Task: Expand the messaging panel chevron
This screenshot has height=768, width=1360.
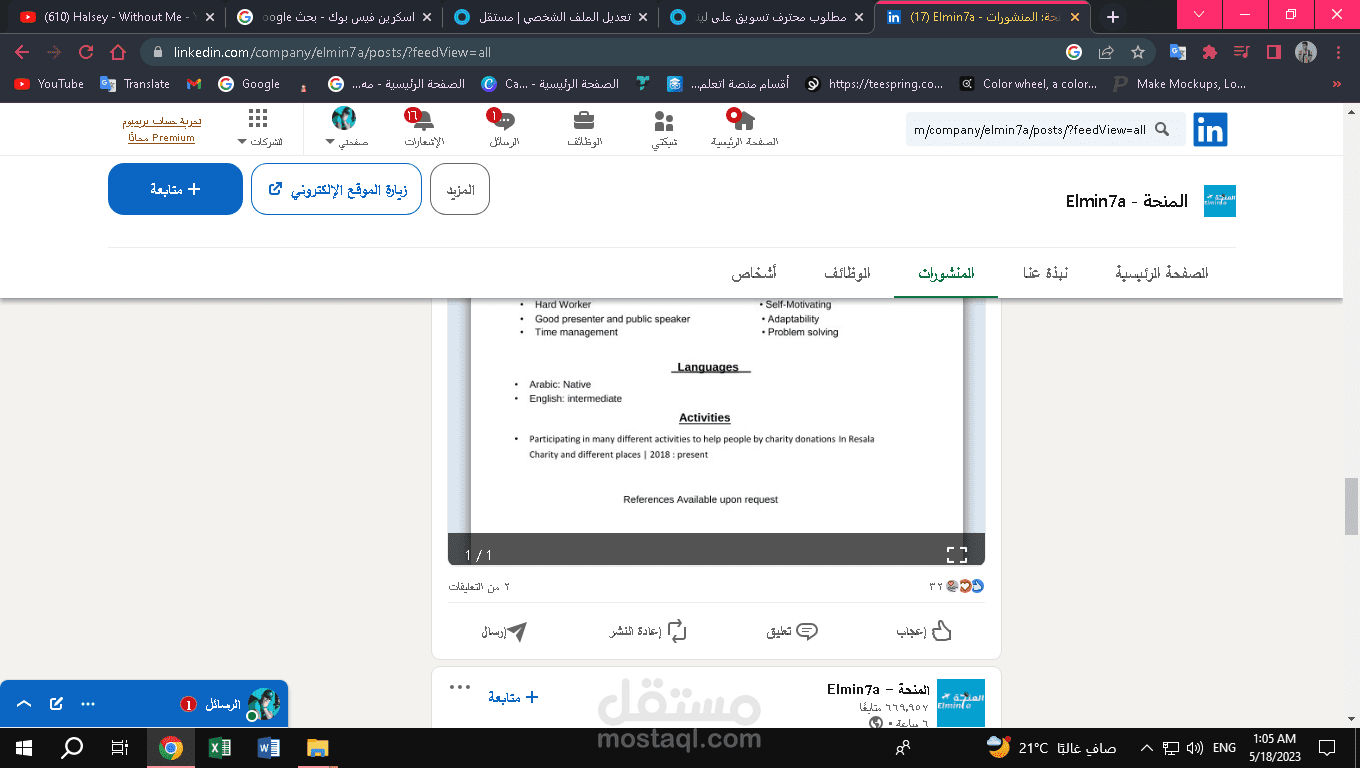Action: pyautogui.click(x=25, y=704)
